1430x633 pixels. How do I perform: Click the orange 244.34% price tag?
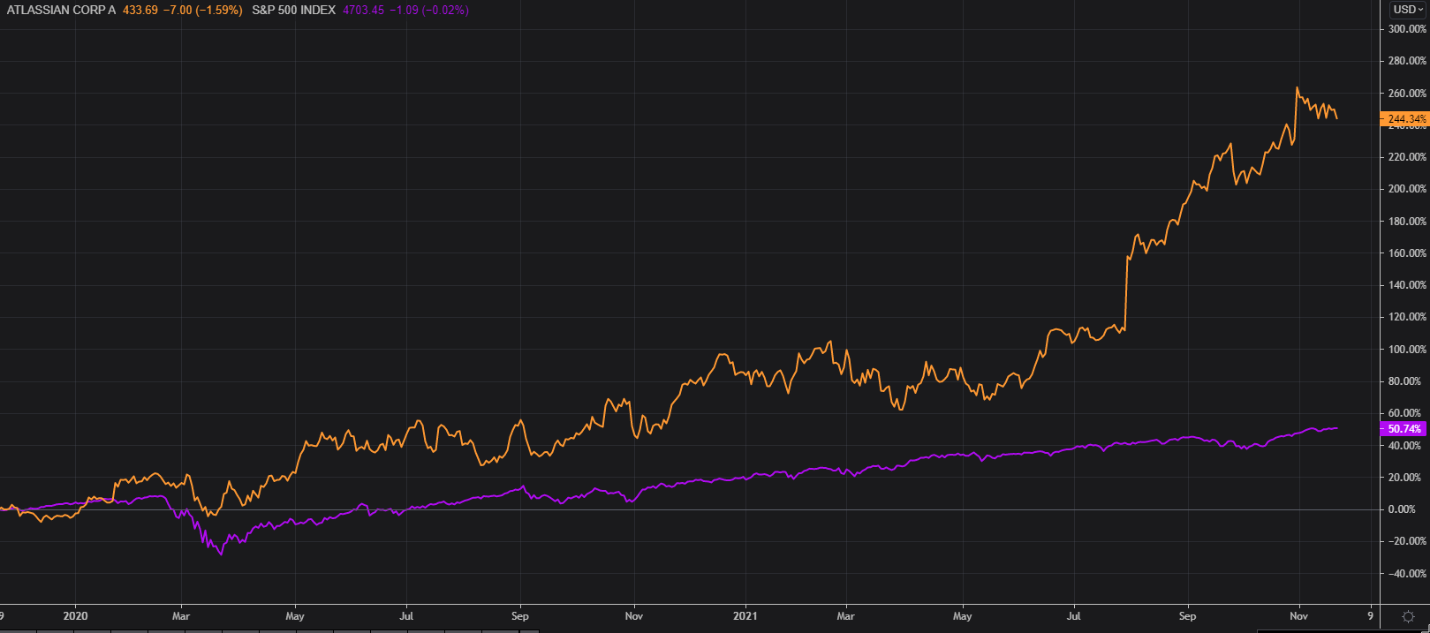[x=1404, y=119]
